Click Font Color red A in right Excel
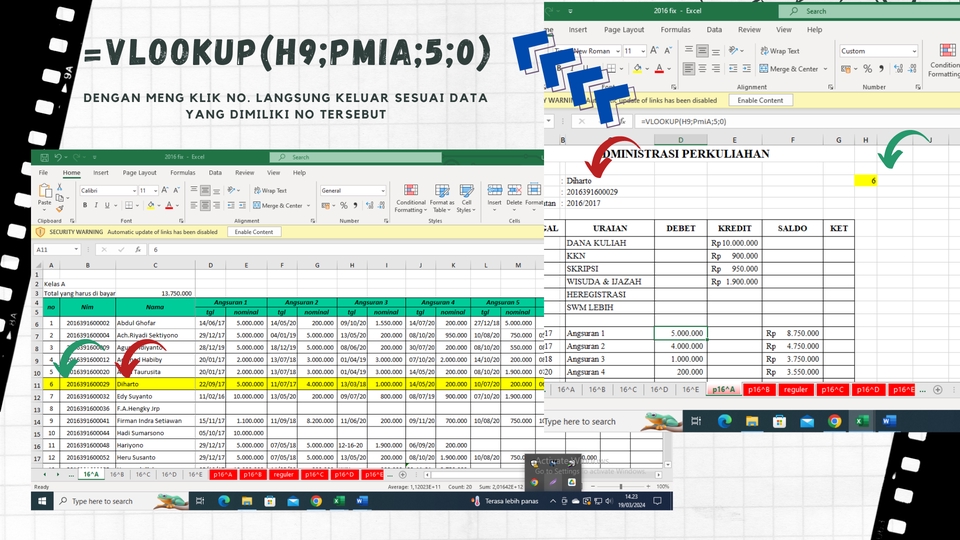960x540 pixels. click(x=659, y=69)
